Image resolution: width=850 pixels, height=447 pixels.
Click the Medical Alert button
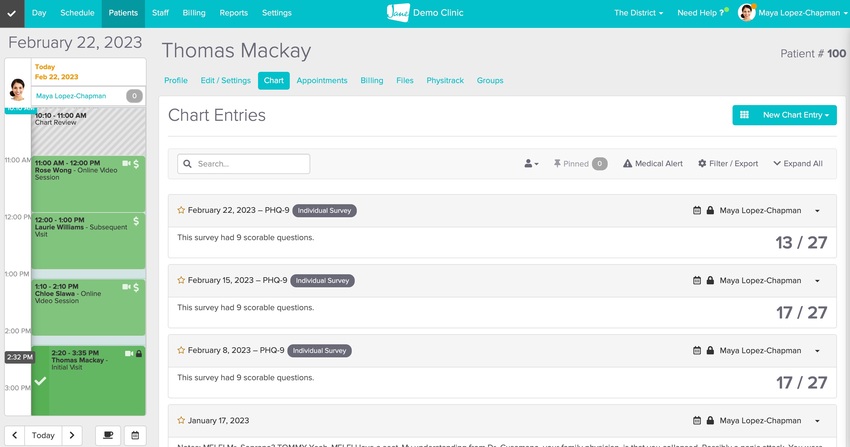click(x=653, y=164)
